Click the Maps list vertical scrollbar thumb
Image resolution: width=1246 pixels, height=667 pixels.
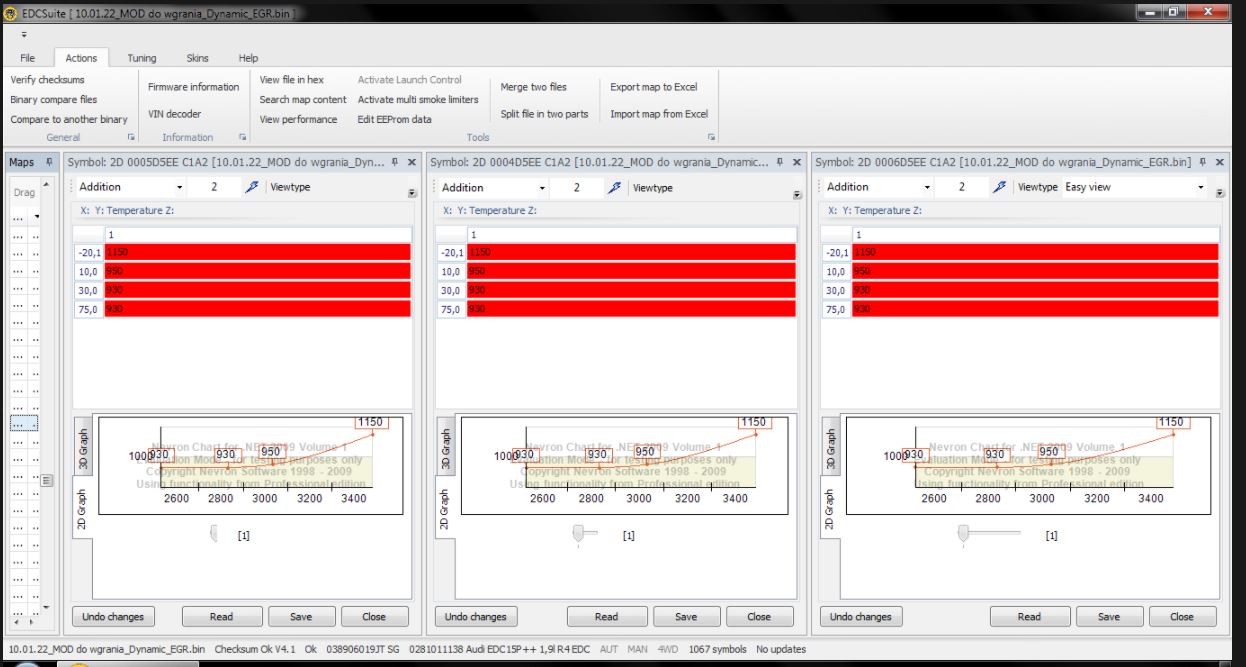pyautogui.click(x=46, y=479)
